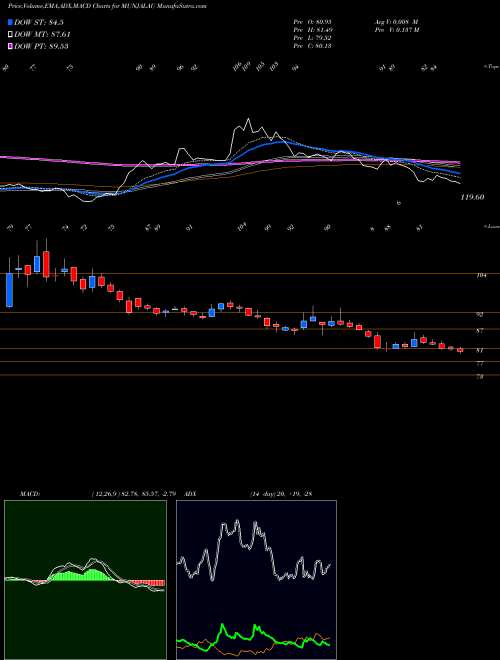Click the Avg V: 0.008 M volume text
The image size is (500, 660).
[x=396, y=22]
